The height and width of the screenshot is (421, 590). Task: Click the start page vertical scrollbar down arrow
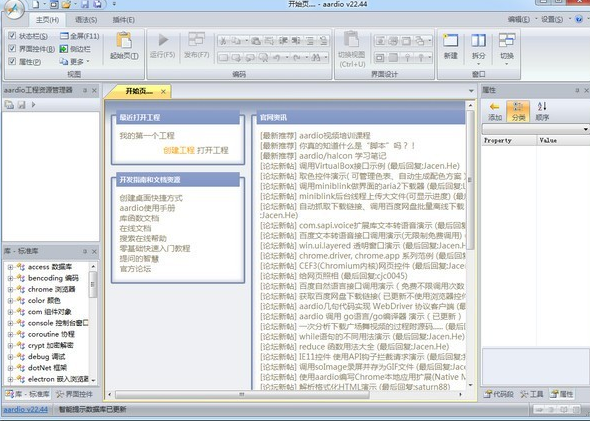click(470, 385)
